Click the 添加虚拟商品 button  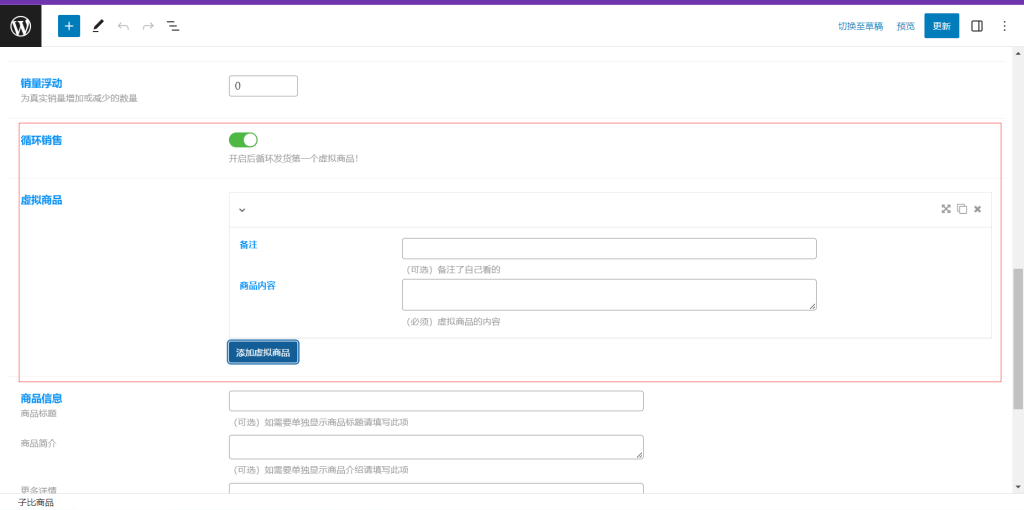tap(263, 352)
